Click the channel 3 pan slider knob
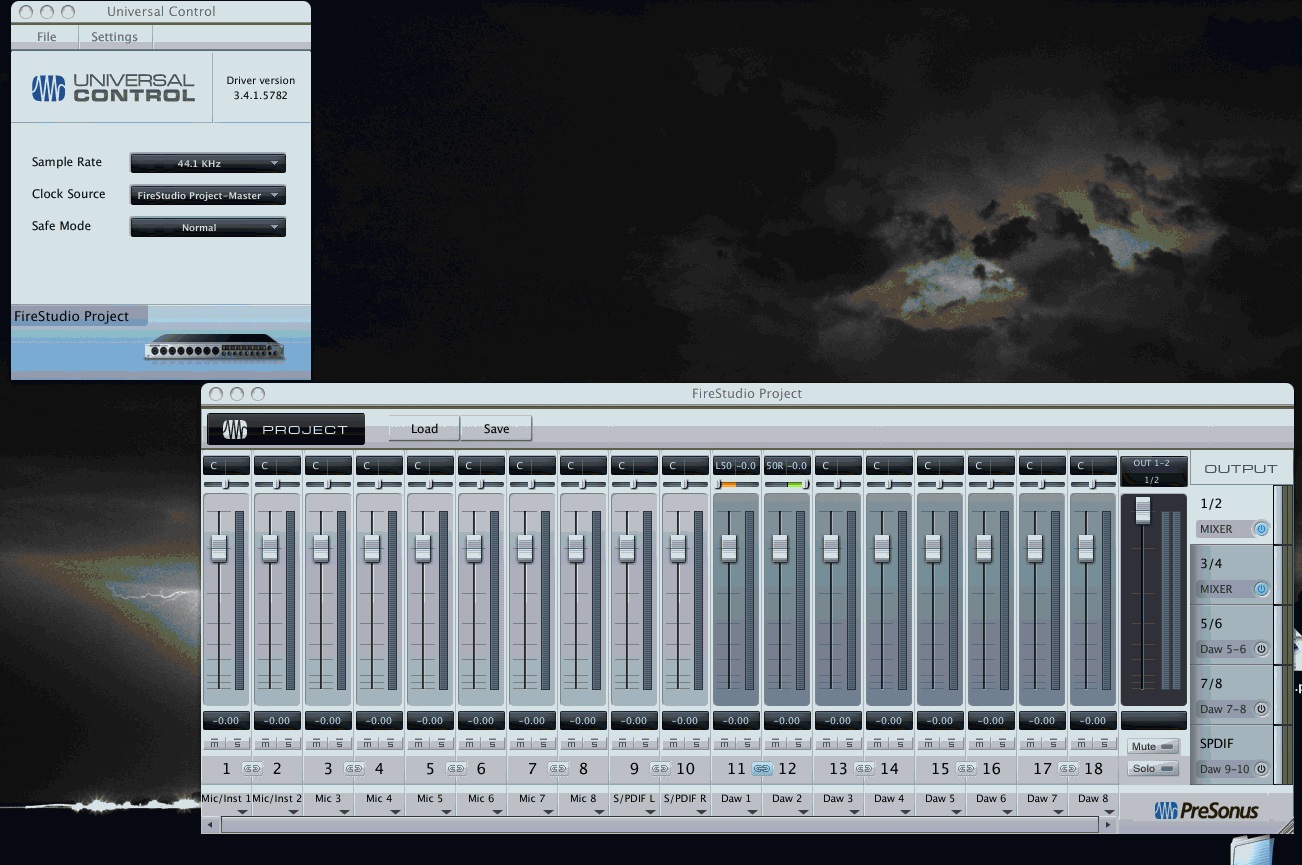 [x=328, y=484]
